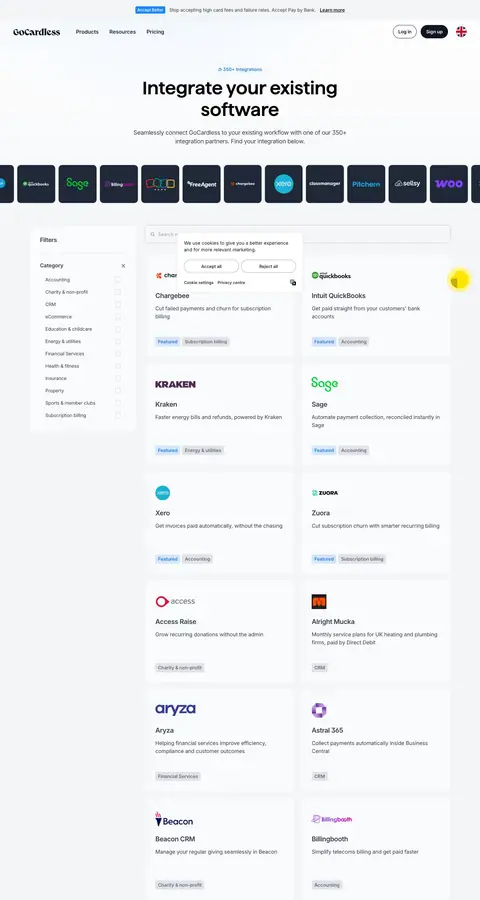The width and height of the screenshot is (480, 900).
Task: Click the CRM tag on Astral 365
Action: [x=320, y=777]
